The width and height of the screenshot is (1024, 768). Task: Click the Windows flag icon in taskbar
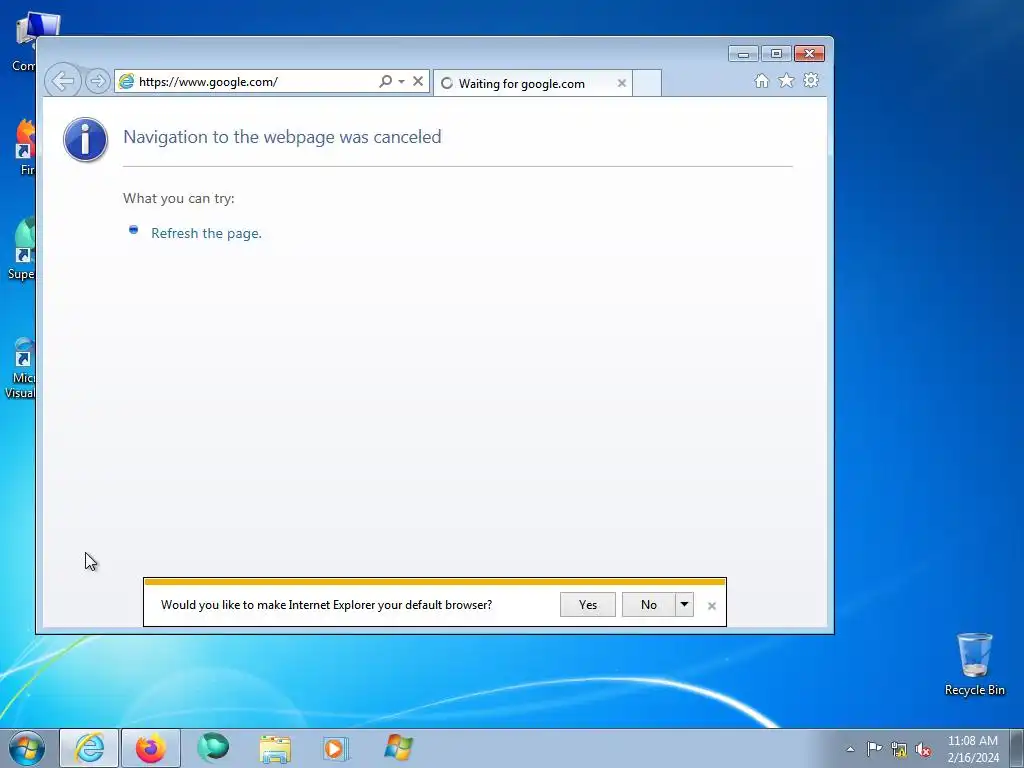coord(398,748)
